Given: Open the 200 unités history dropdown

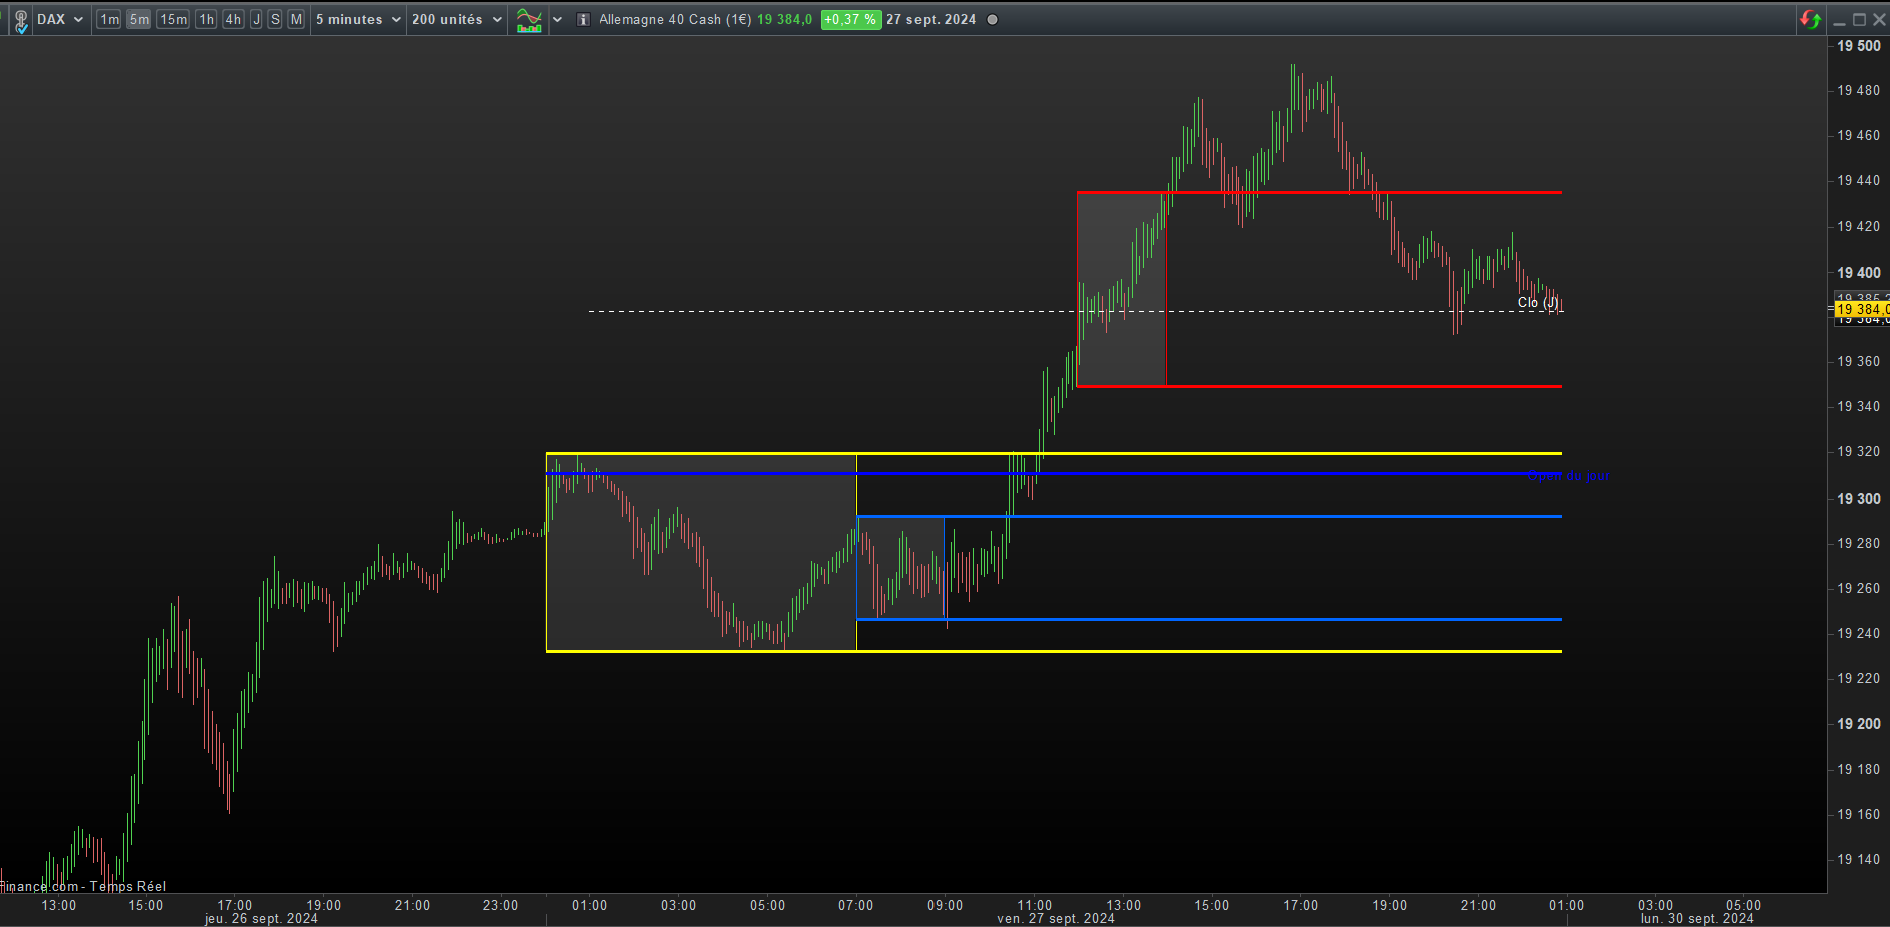Looking at the screenshot, I should (457, 19).
